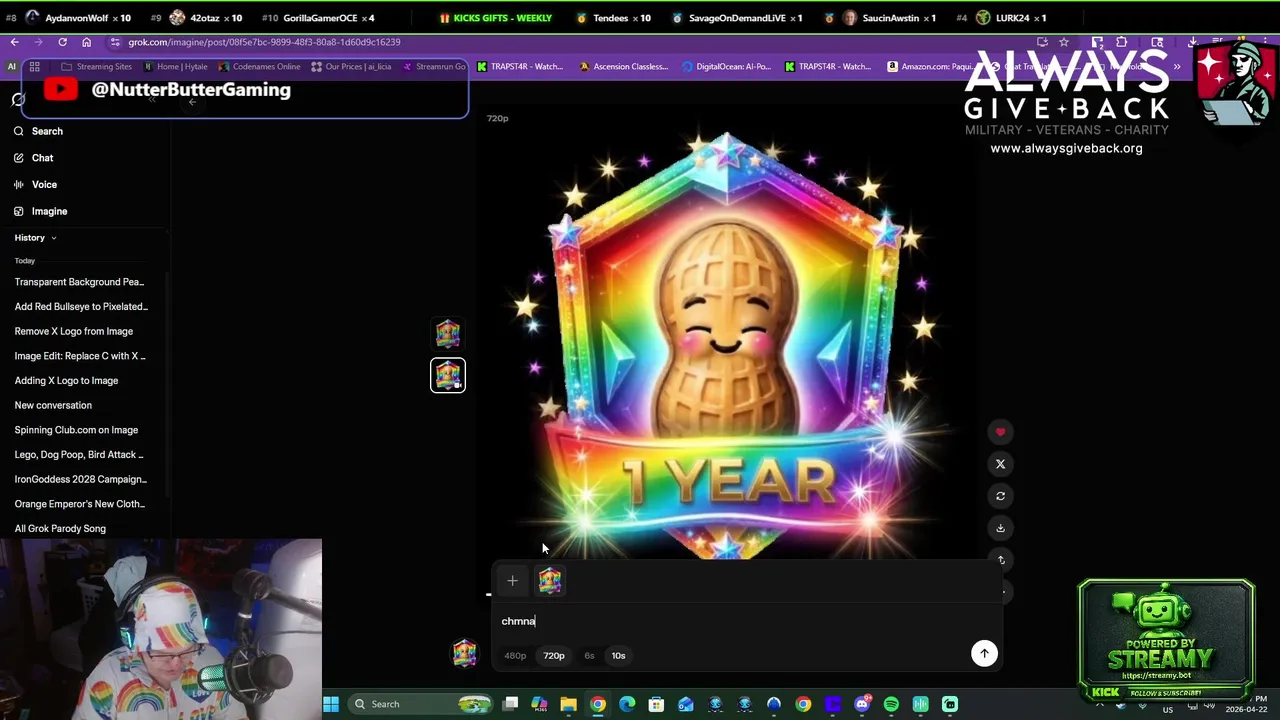The height and width of the screenshot is (720, 1280).
Task: Open 'All Grok Parody Song' chat
Action: pos(60,529)
